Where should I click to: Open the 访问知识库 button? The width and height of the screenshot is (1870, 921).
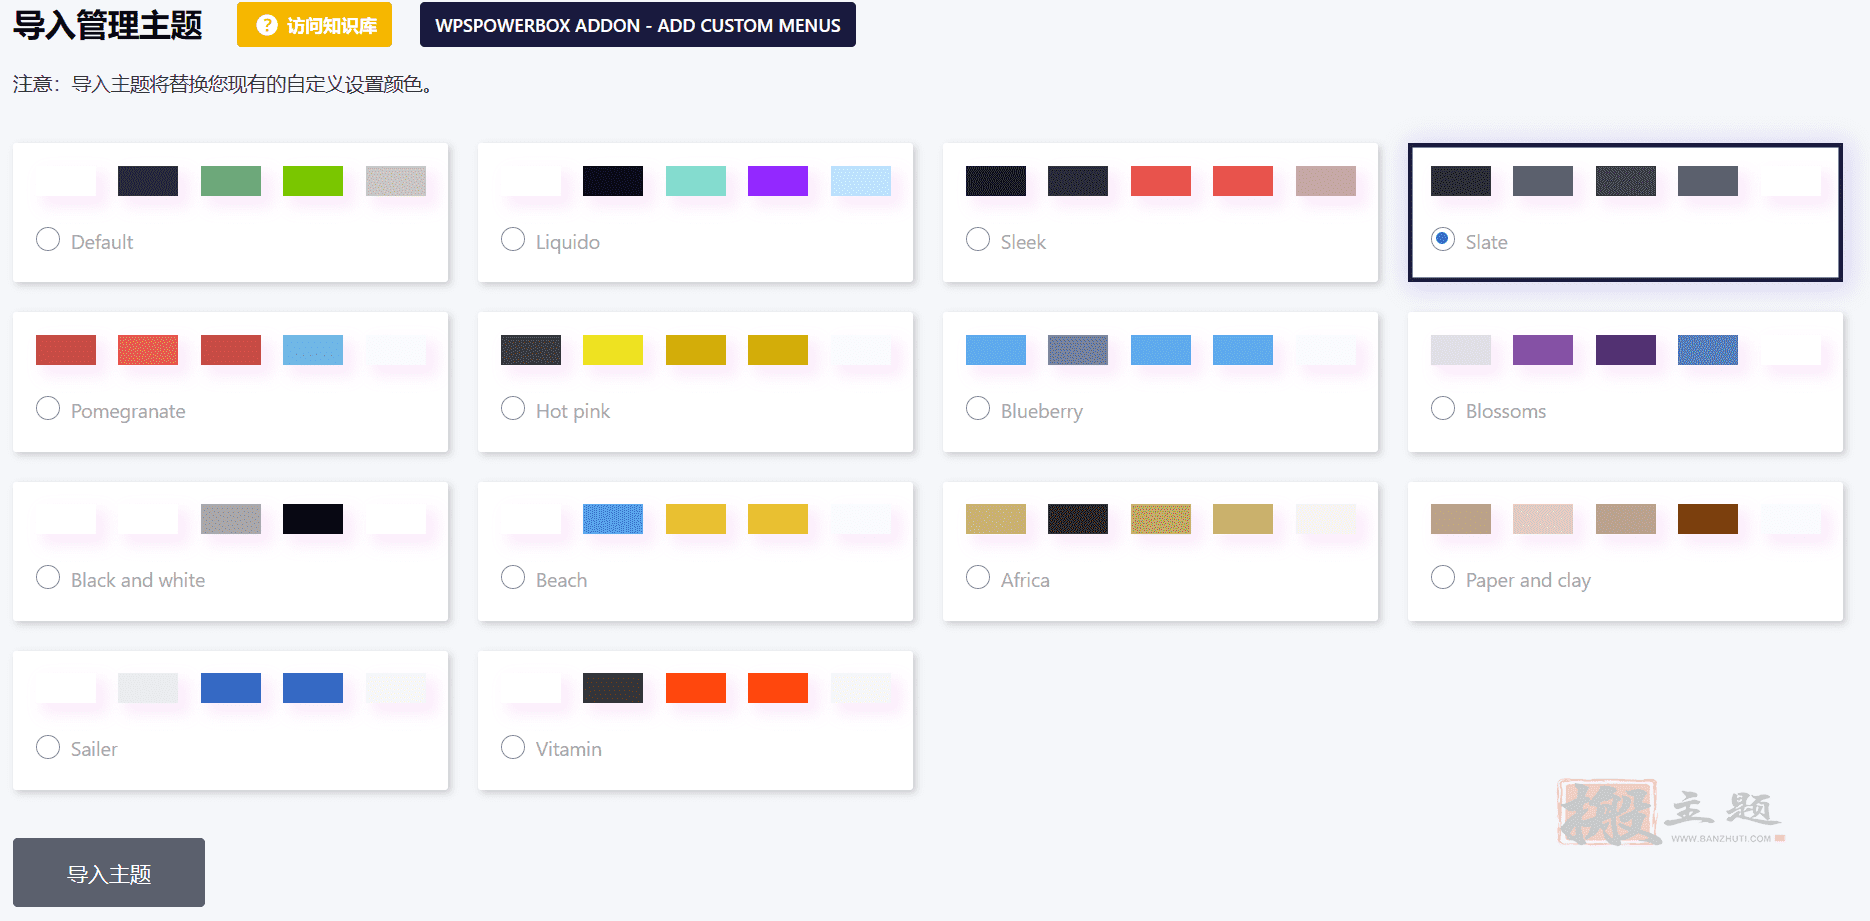pos(314,25)
